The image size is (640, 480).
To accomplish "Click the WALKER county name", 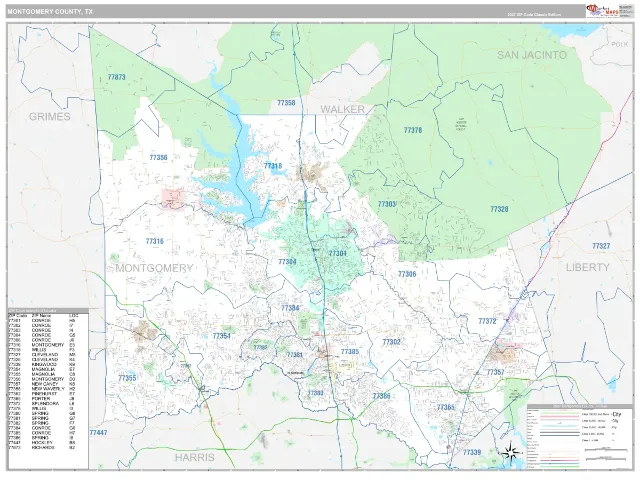I will pyautogui.click(x=342, y=109).
